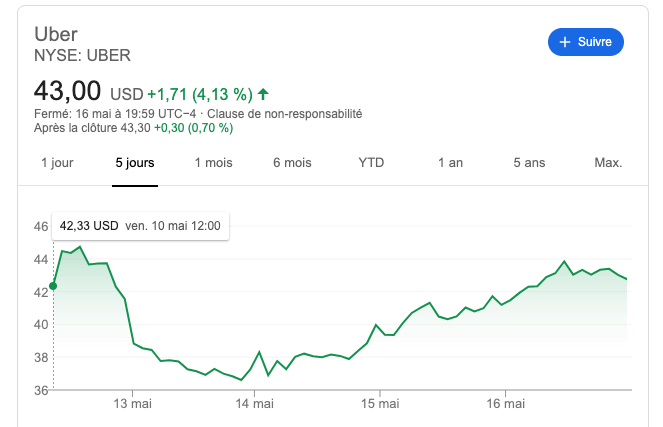Click the 43,00 price value

67,90
